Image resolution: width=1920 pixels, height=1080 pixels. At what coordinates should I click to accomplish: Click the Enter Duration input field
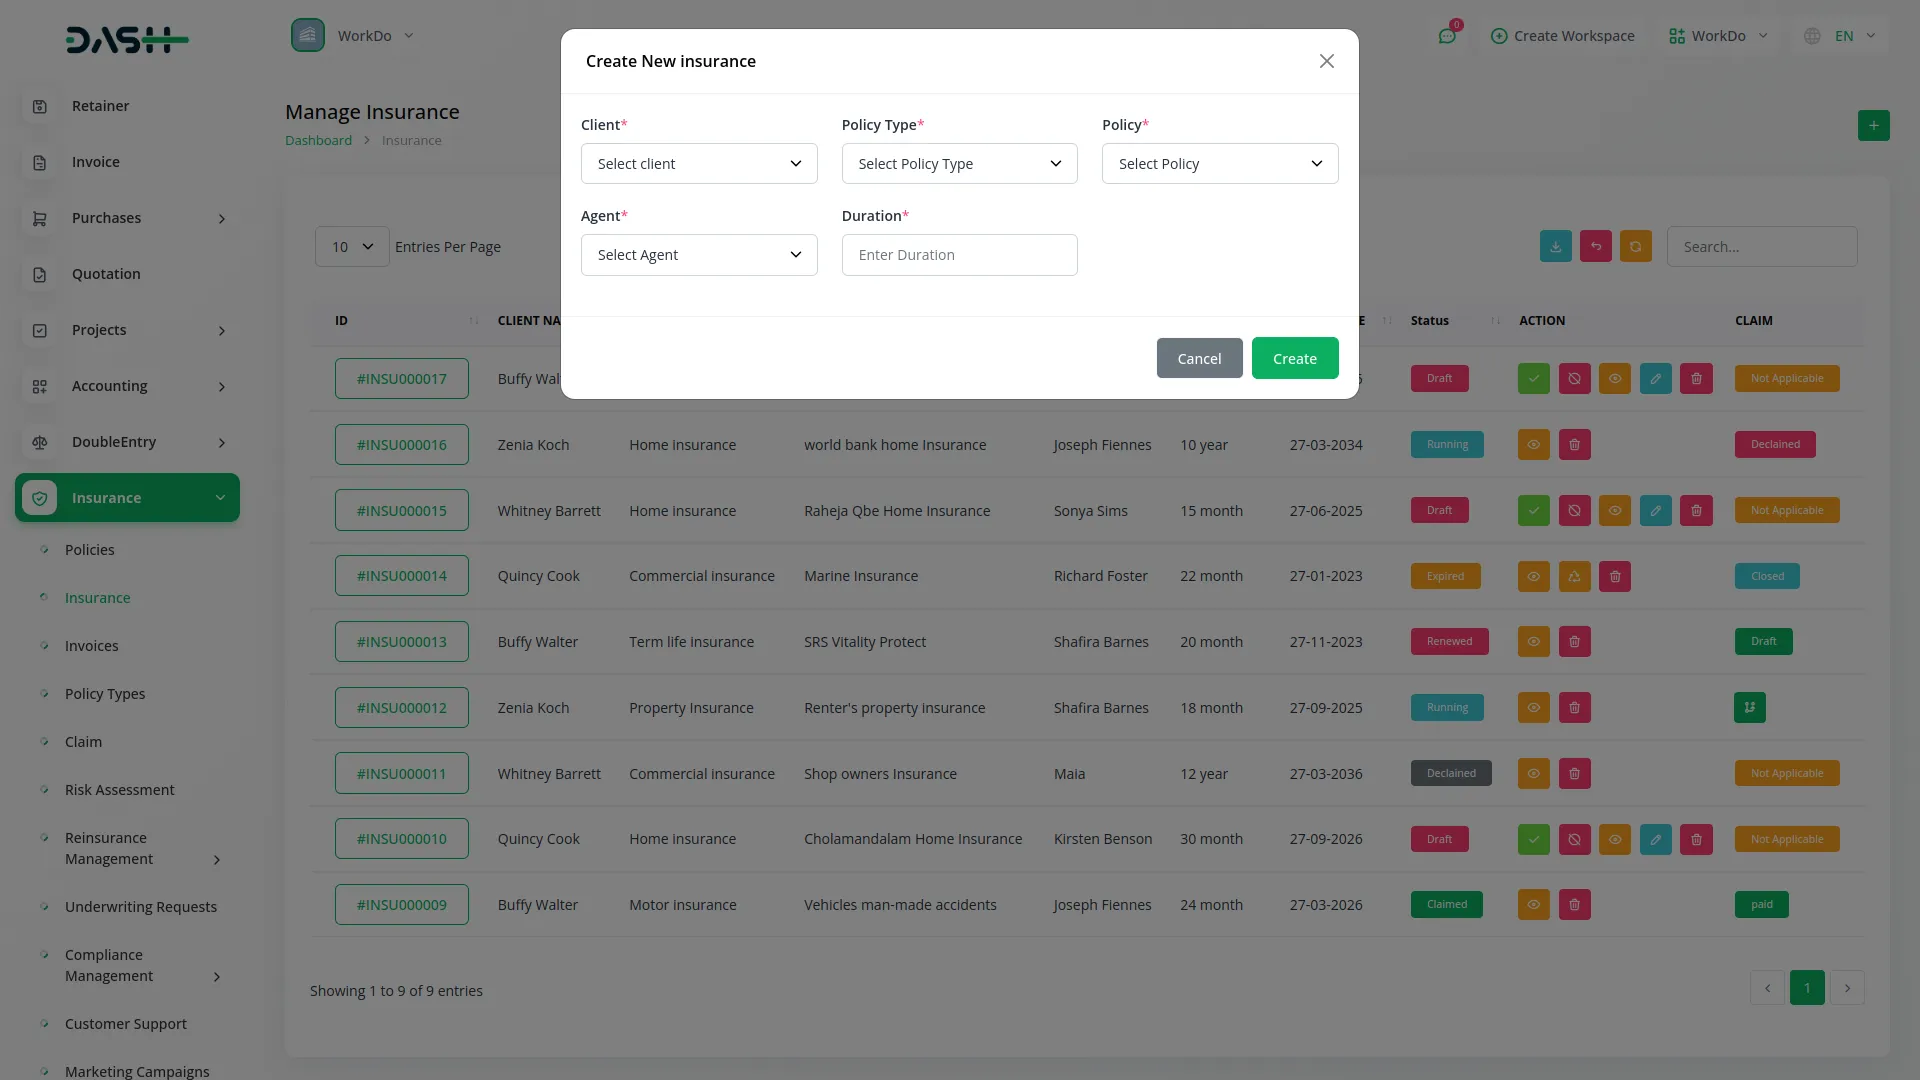click(x=959, y=255)
